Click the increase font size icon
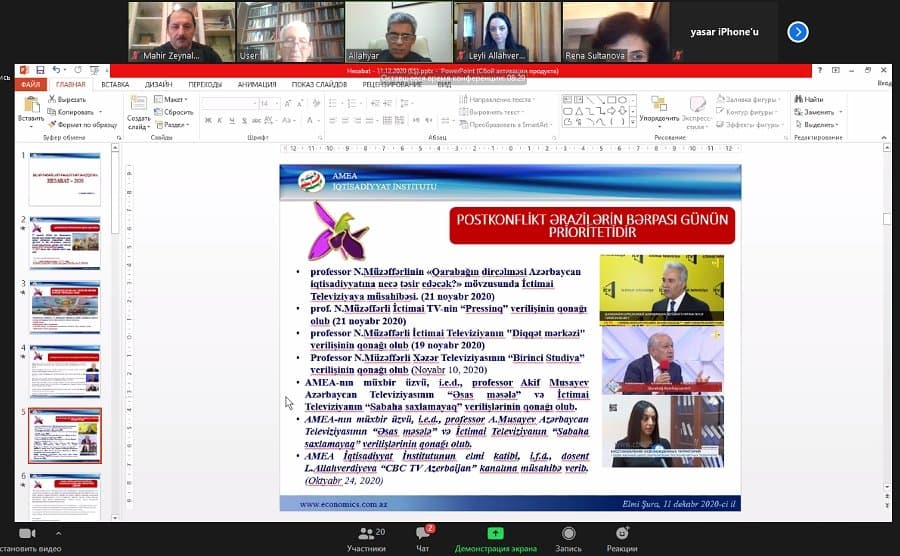This screenshot has height=556, width=900. point(288,103)
